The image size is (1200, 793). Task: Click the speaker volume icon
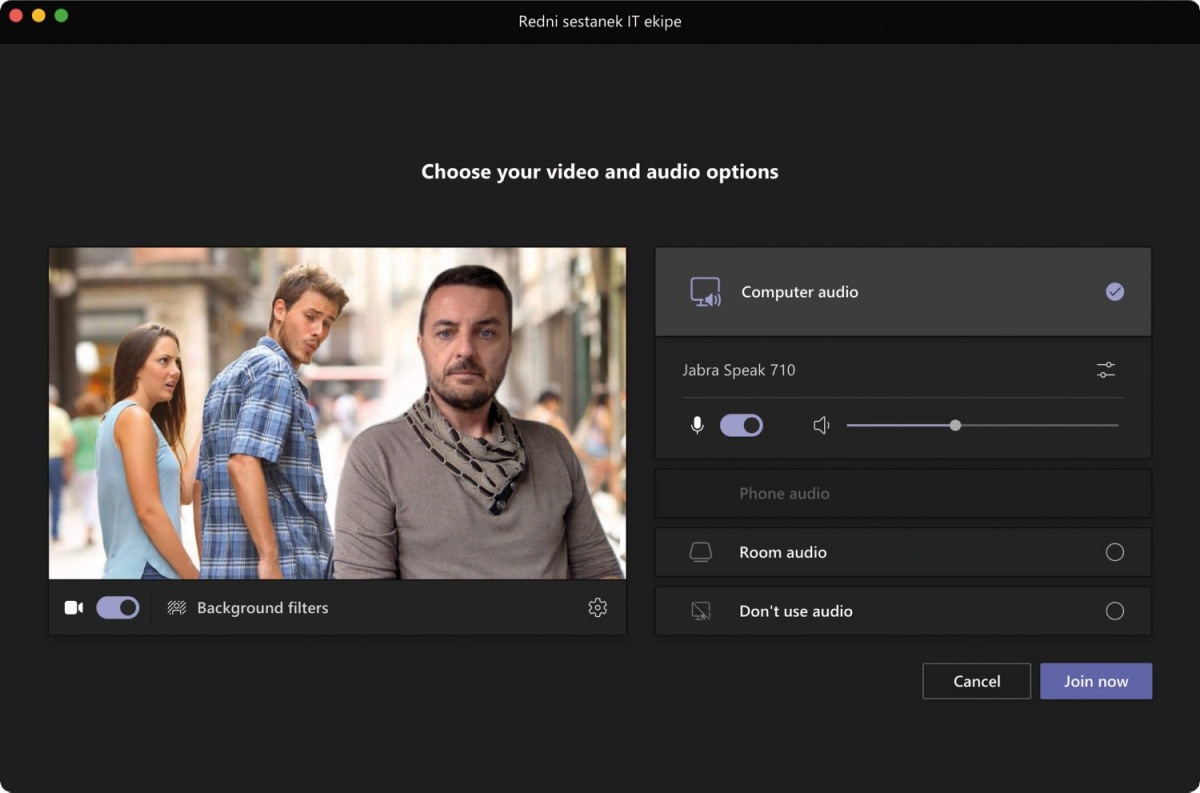(x=822, y=425)
